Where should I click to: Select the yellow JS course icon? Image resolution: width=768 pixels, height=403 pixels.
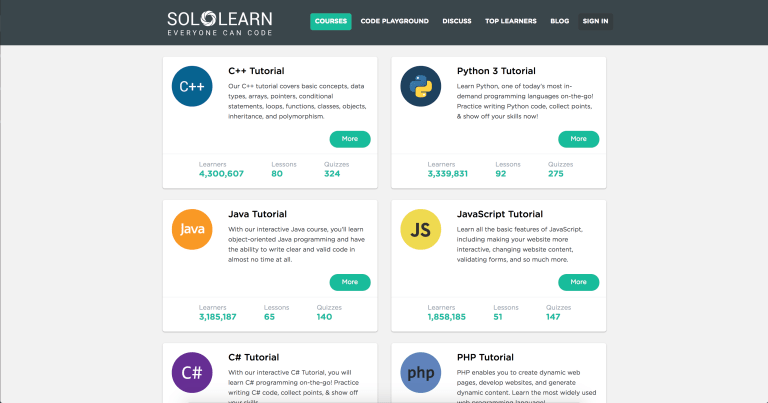(x=421, y=229)
